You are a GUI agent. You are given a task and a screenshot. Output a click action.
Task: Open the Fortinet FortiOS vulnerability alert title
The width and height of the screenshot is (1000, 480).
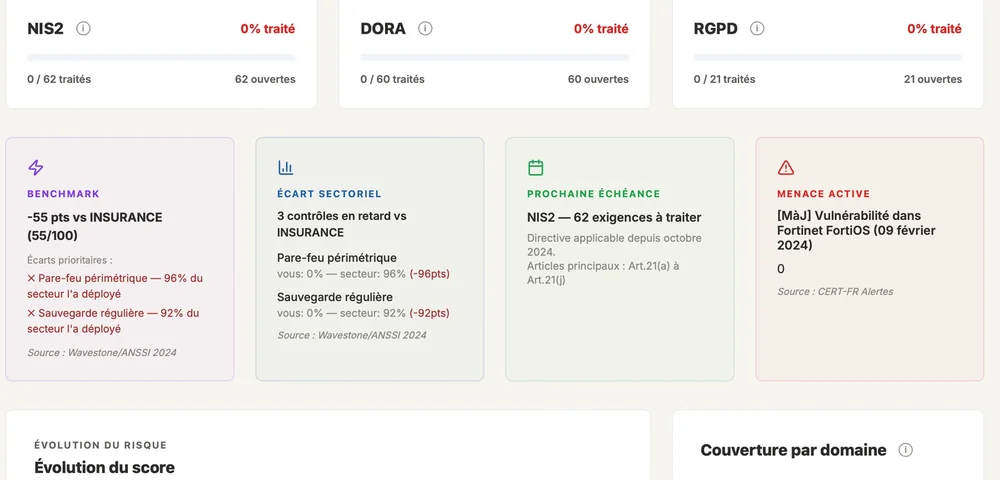[856, 231]
